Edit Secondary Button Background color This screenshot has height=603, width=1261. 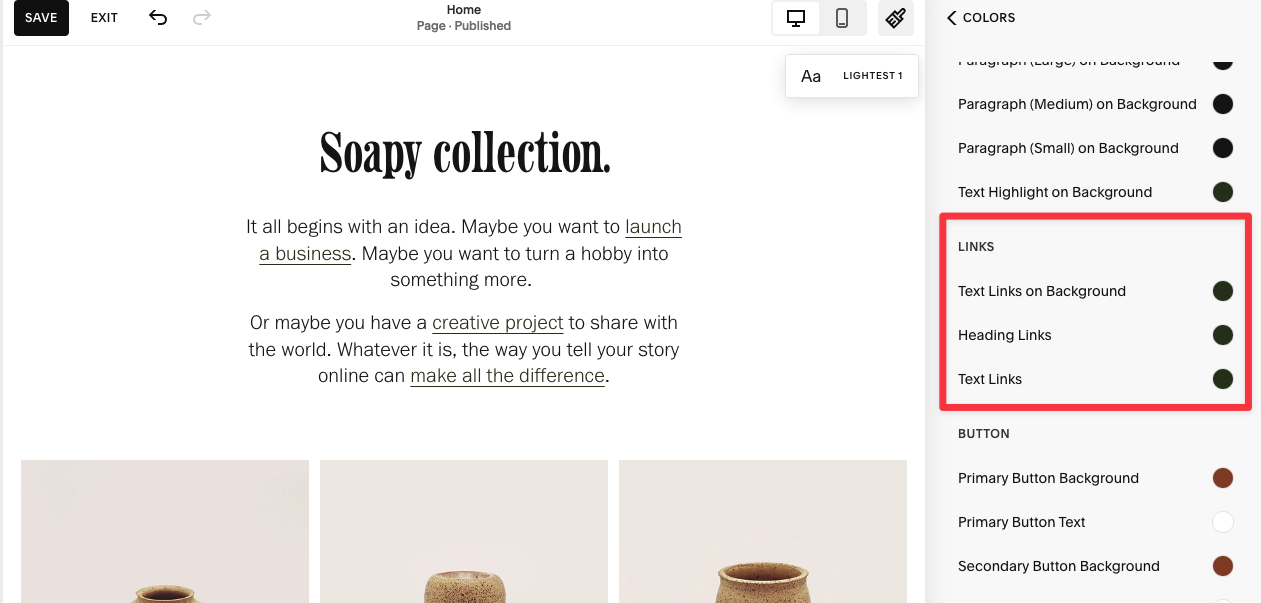[1222, 566]
